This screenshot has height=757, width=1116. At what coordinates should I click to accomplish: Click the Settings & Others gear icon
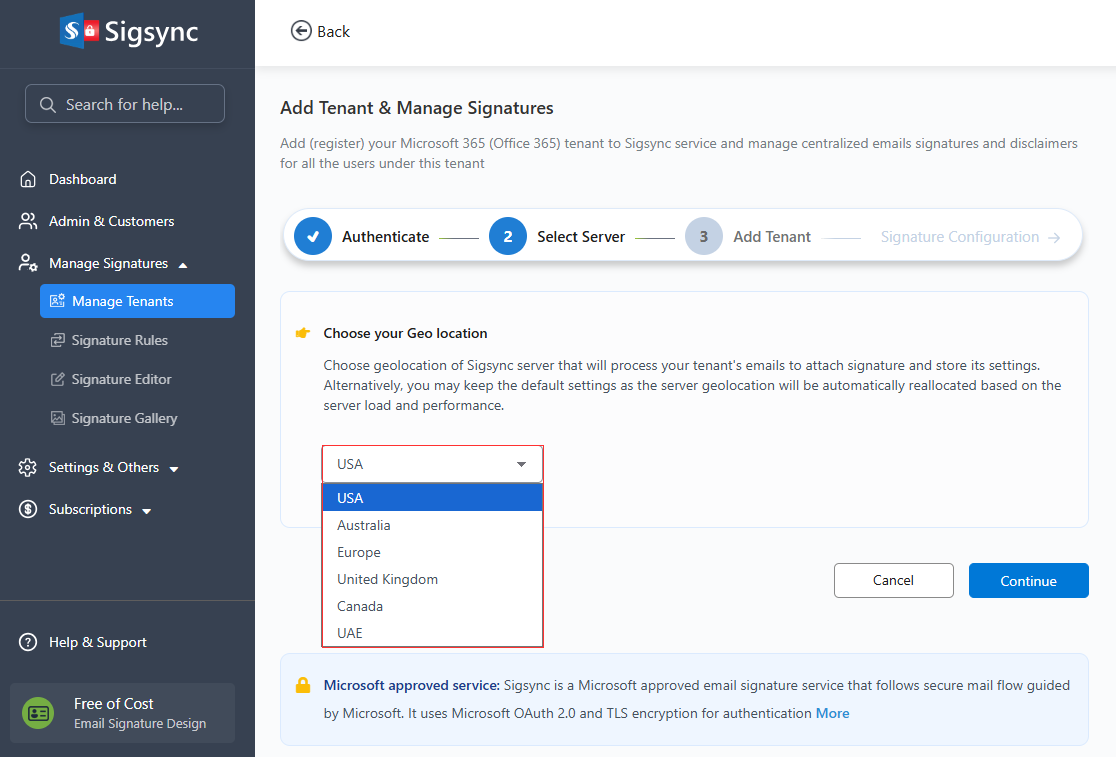pos(28,467)
